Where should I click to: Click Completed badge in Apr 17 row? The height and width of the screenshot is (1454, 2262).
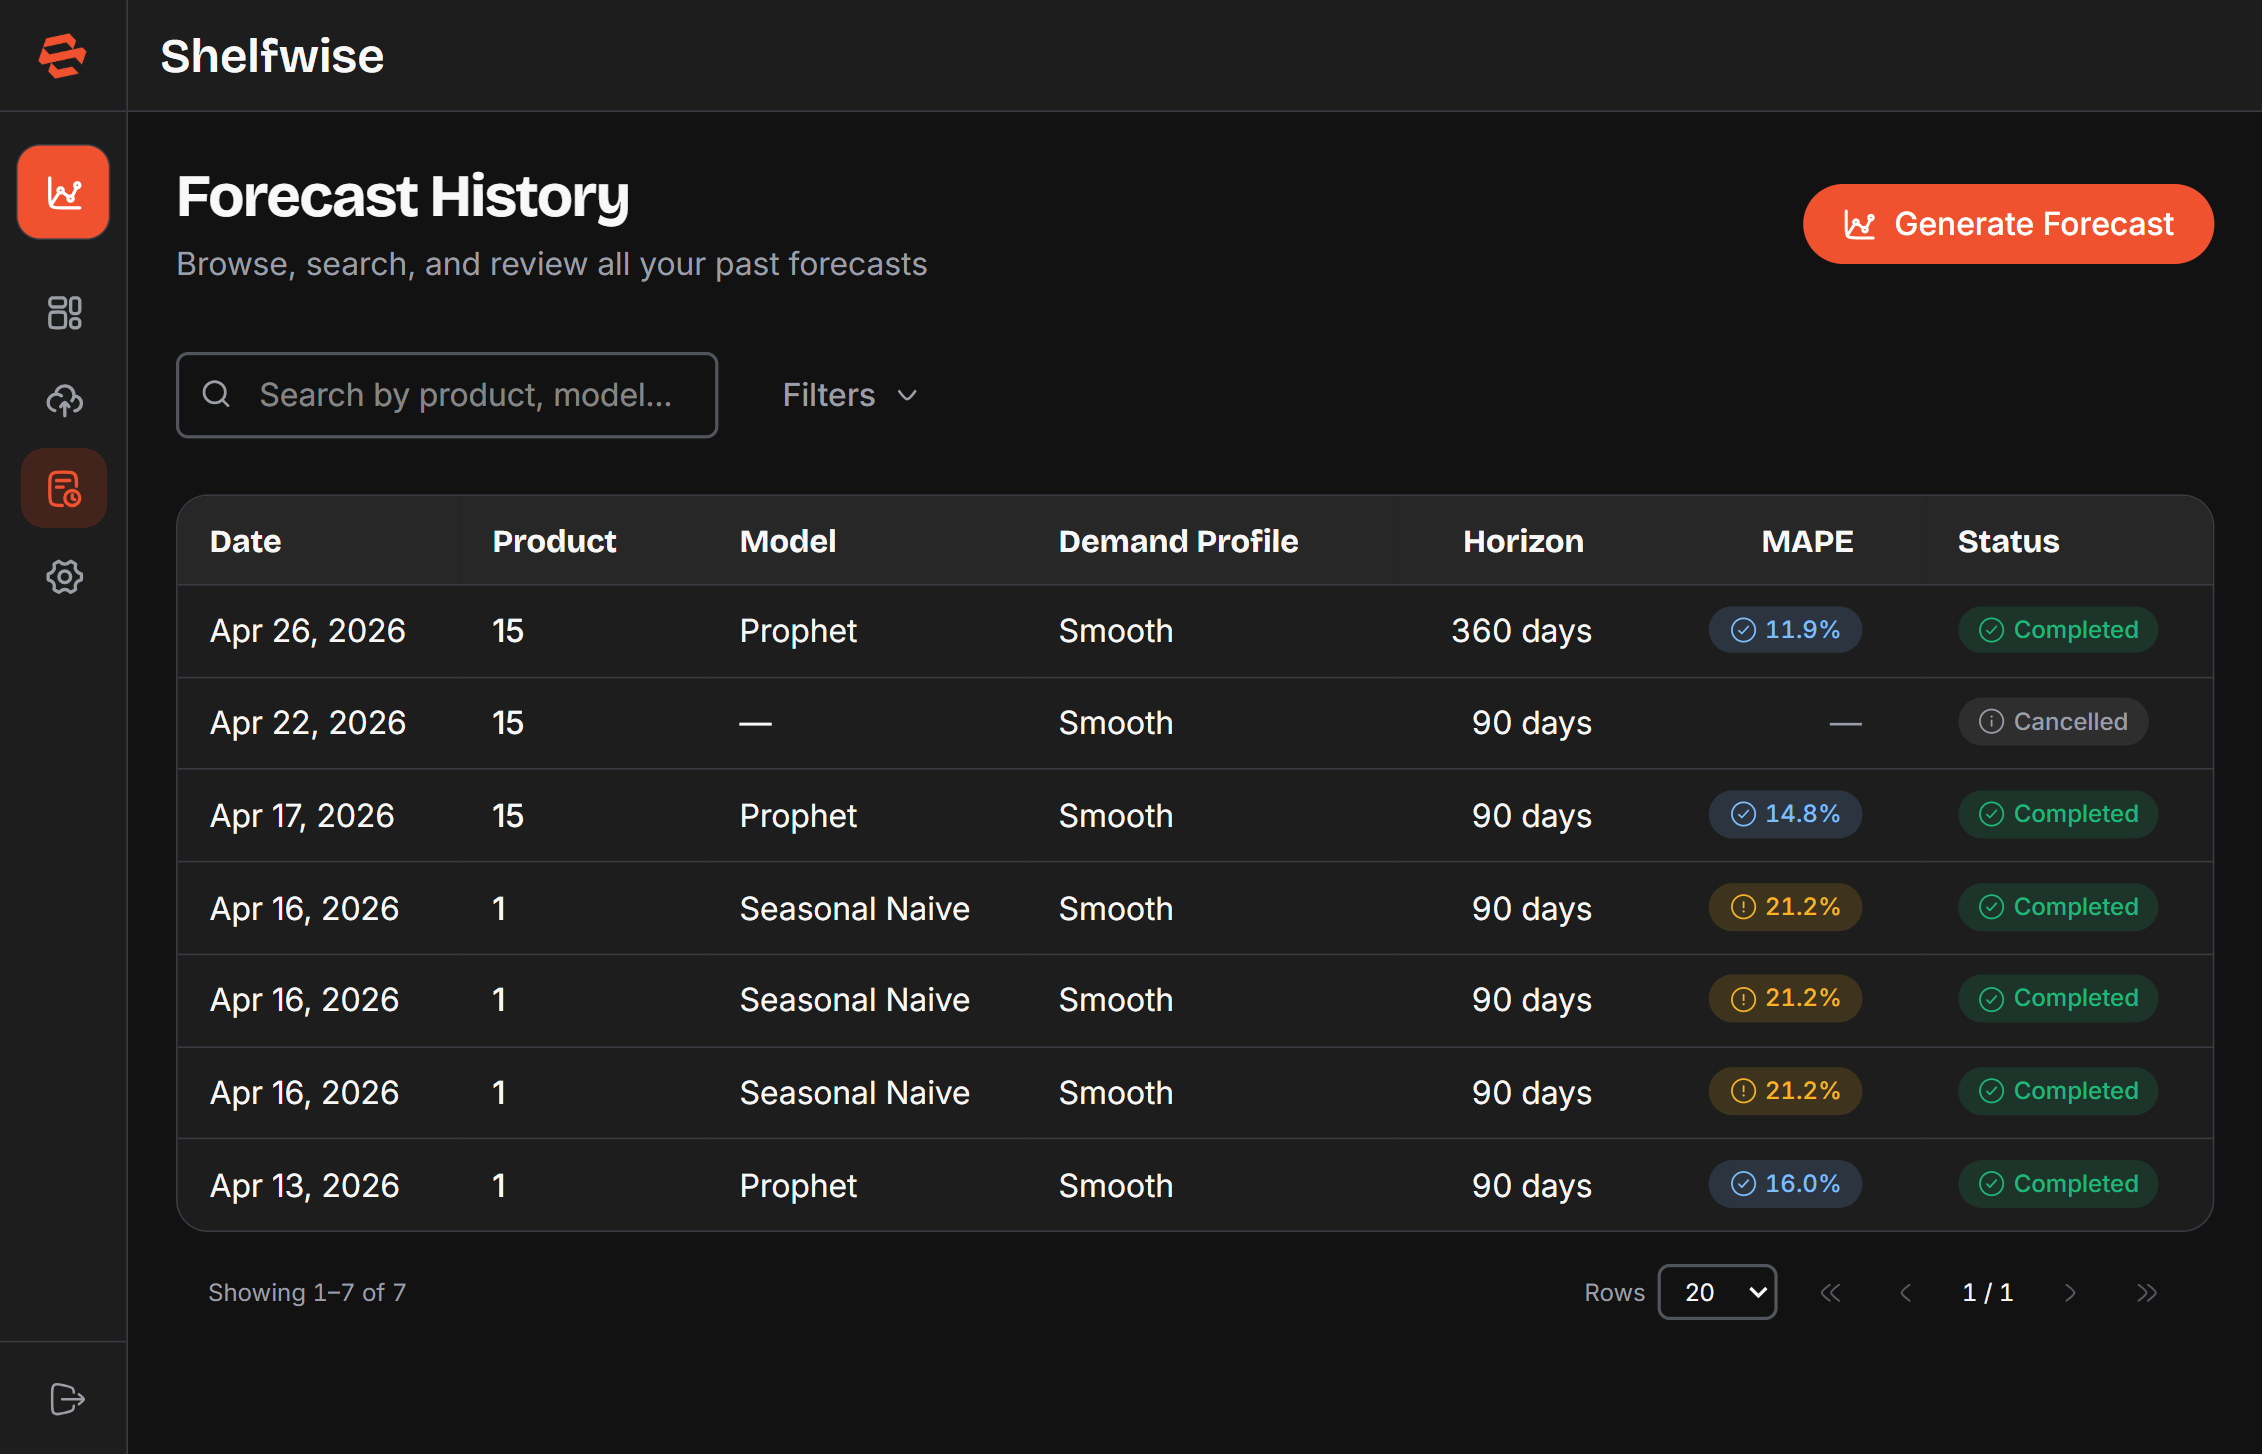[2058, 814]
